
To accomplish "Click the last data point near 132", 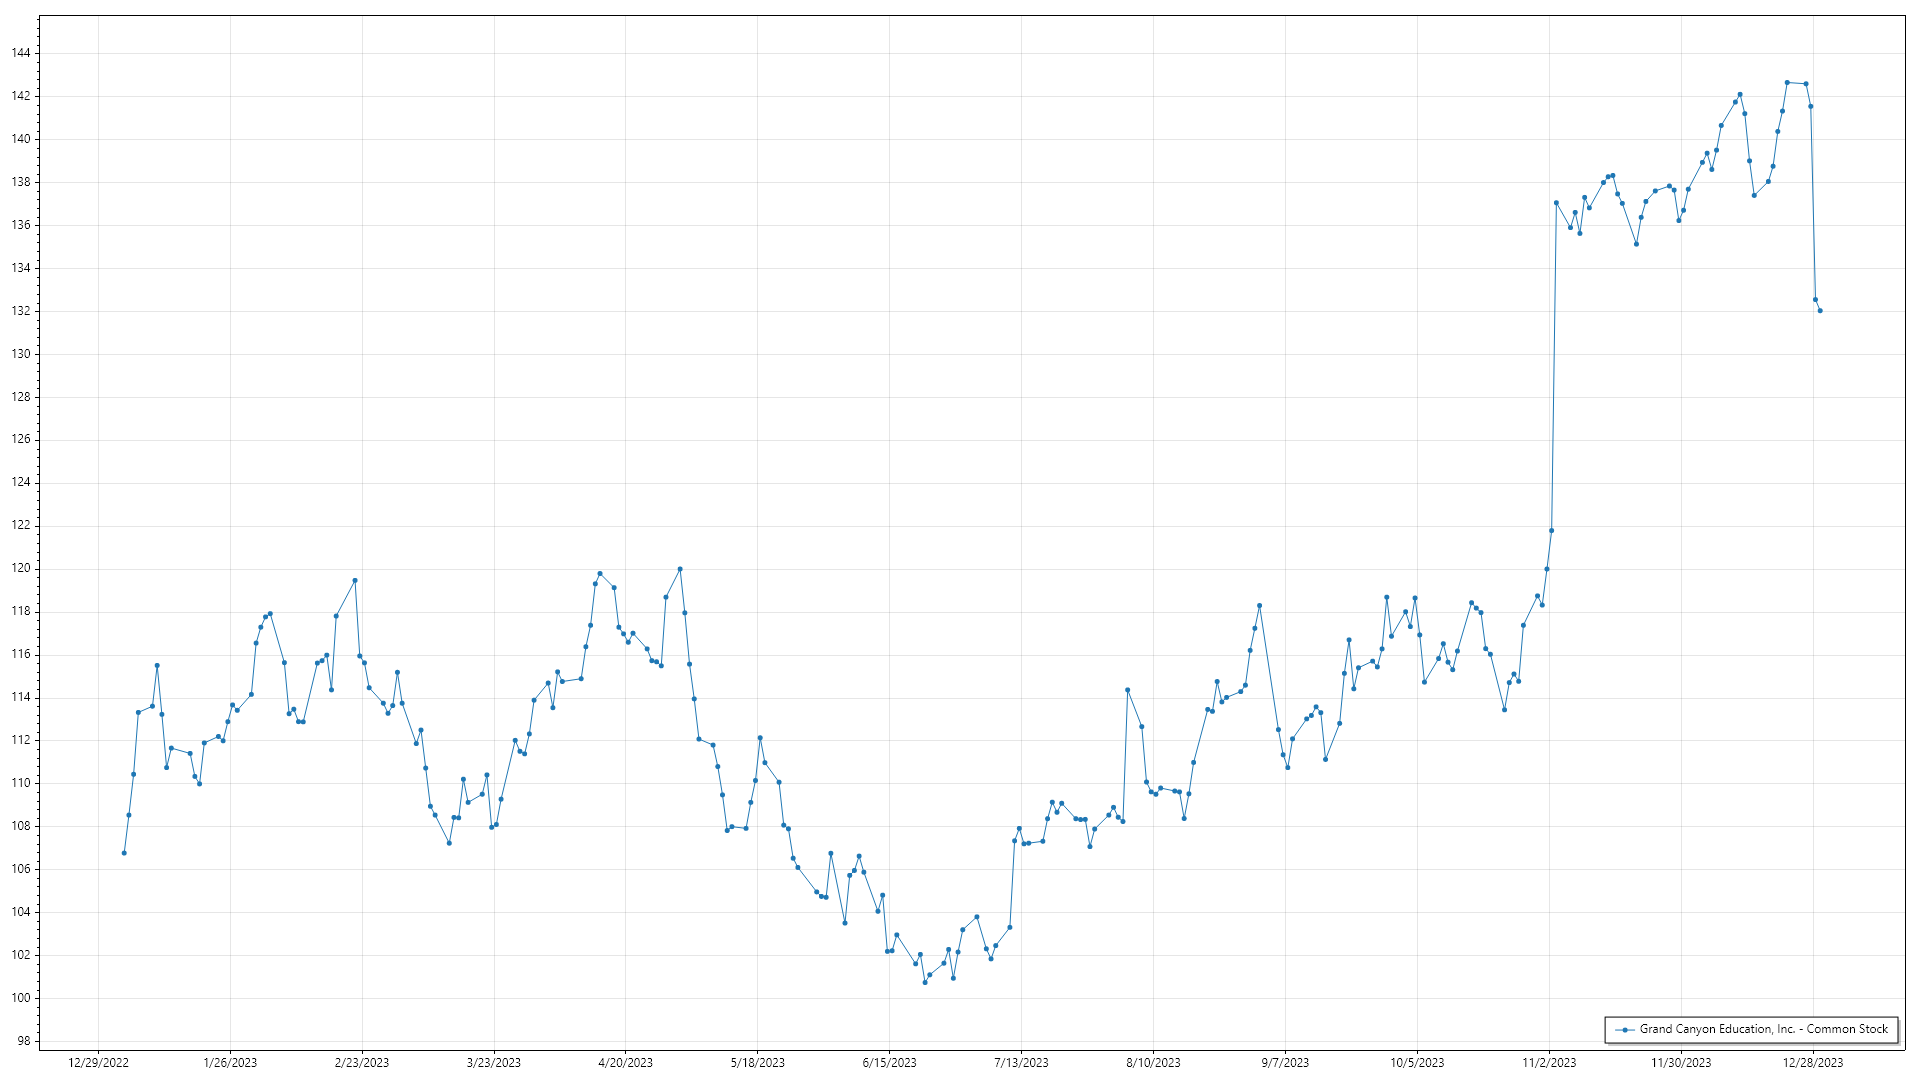I will click(x=1820, y=311).
